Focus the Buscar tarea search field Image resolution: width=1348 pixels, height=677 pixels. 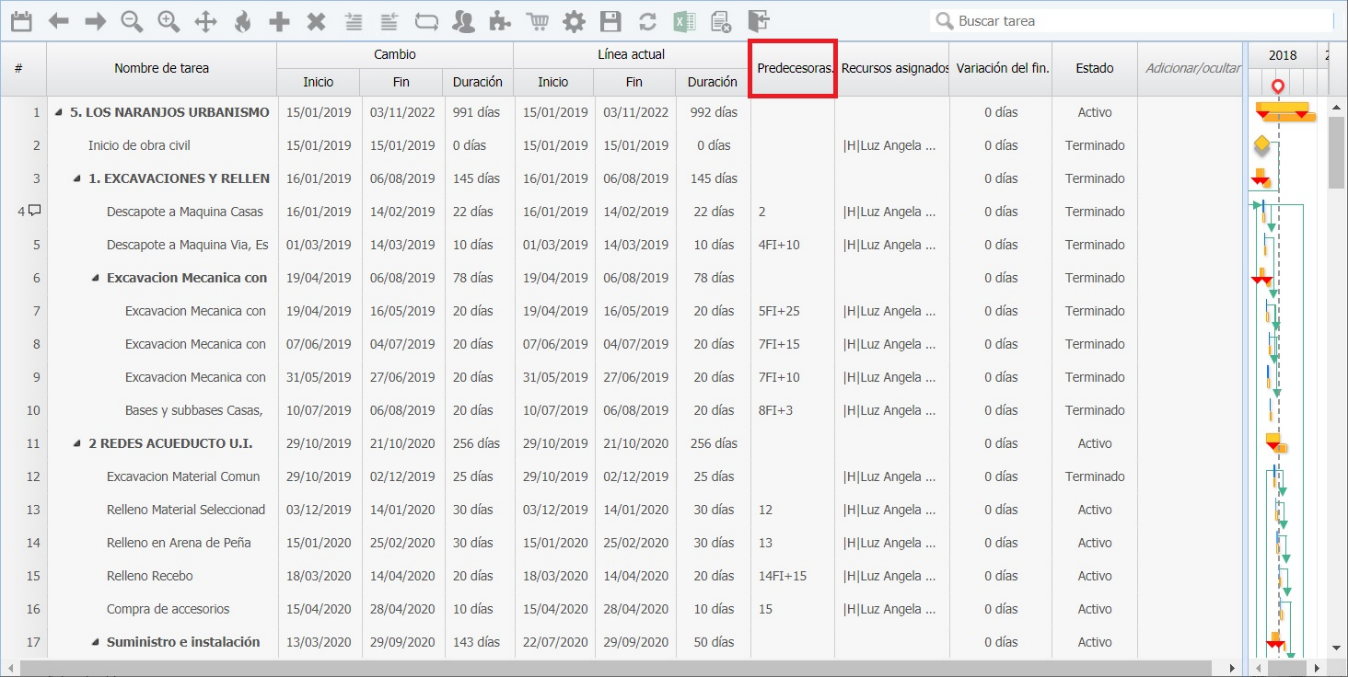tap(1130, 21)
